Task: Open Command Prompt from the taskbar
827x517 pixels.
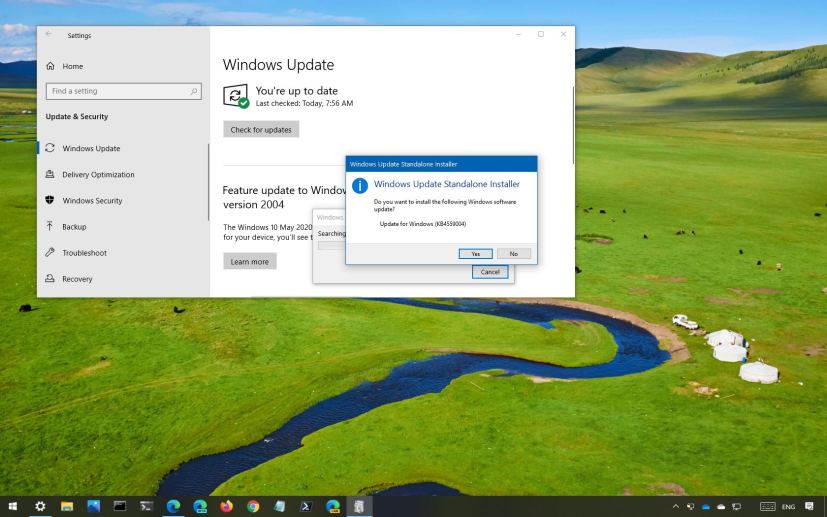Action: (x=120, y=506)
